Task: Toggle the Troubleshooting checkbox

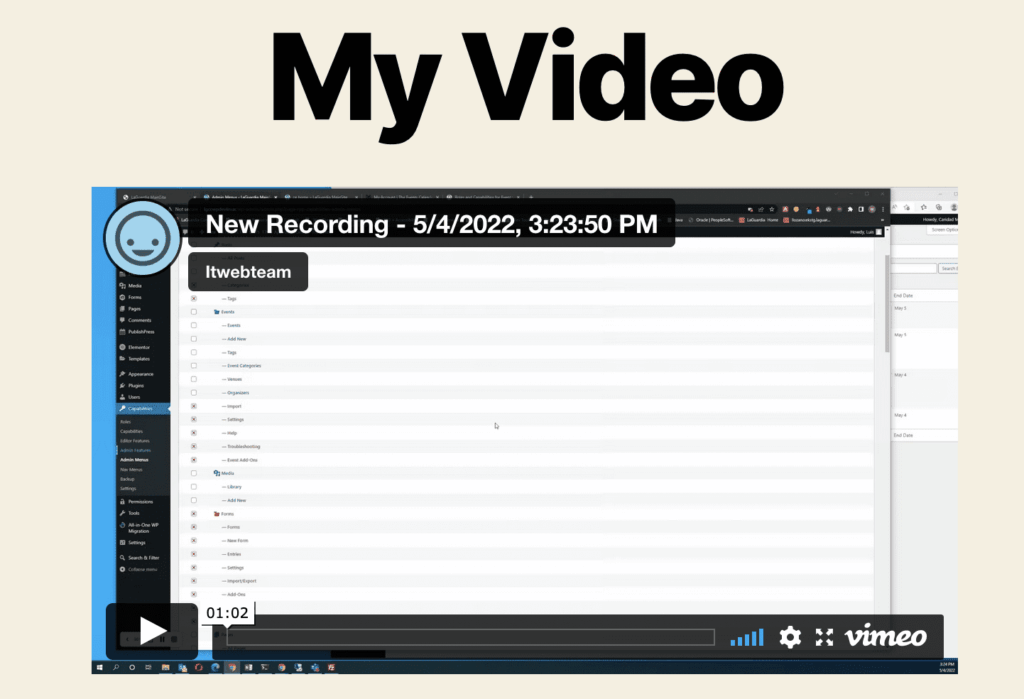Action: click(193, 446)
